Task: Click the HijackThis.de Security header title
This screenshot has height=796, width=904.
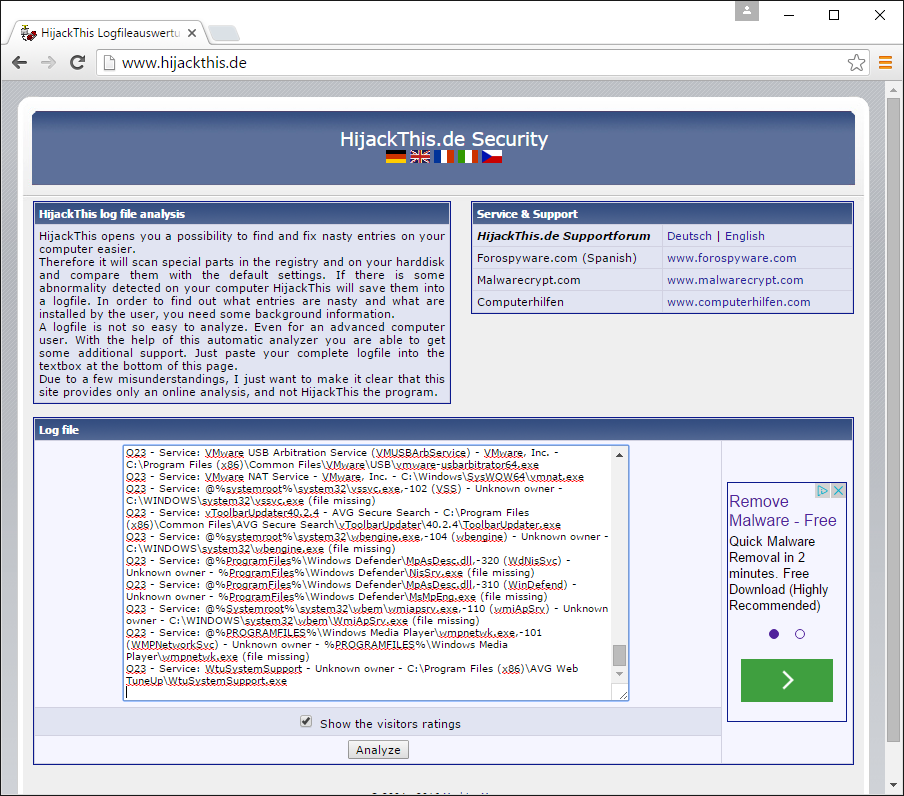Action: coord(443,139)
